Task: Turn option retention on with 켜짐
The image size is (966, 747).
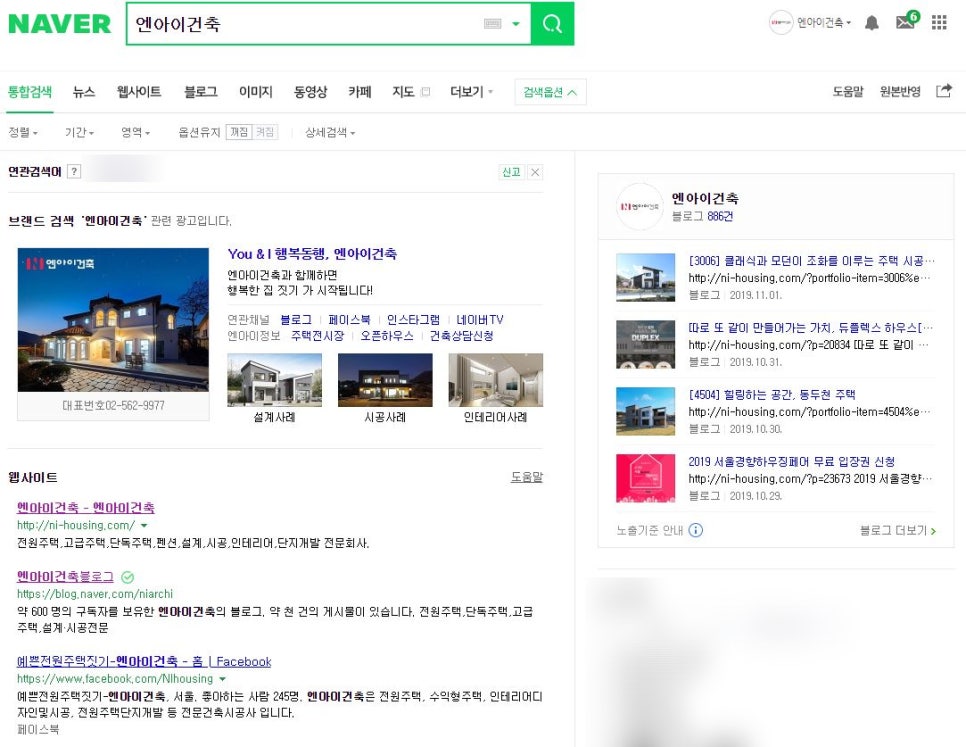Action: pyautogui.click(x=265, y=132)
